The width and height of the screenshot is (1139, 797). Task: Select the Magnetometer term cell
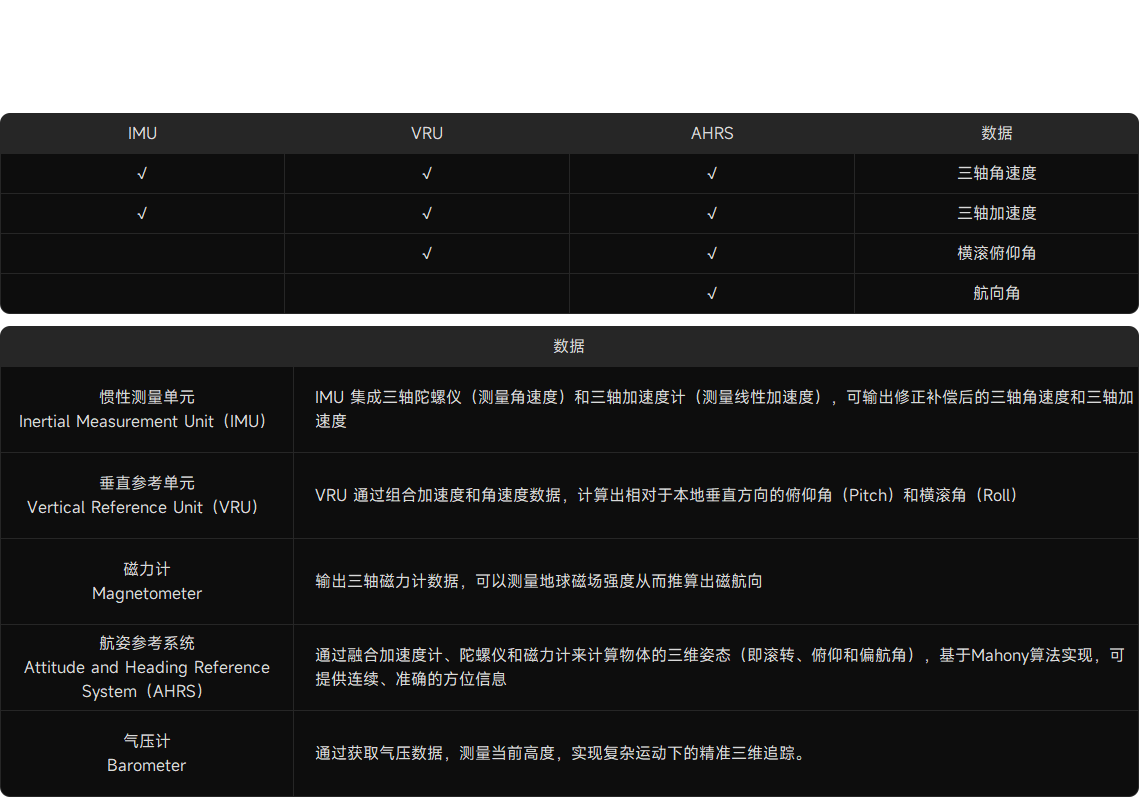(x=146, y=582)
